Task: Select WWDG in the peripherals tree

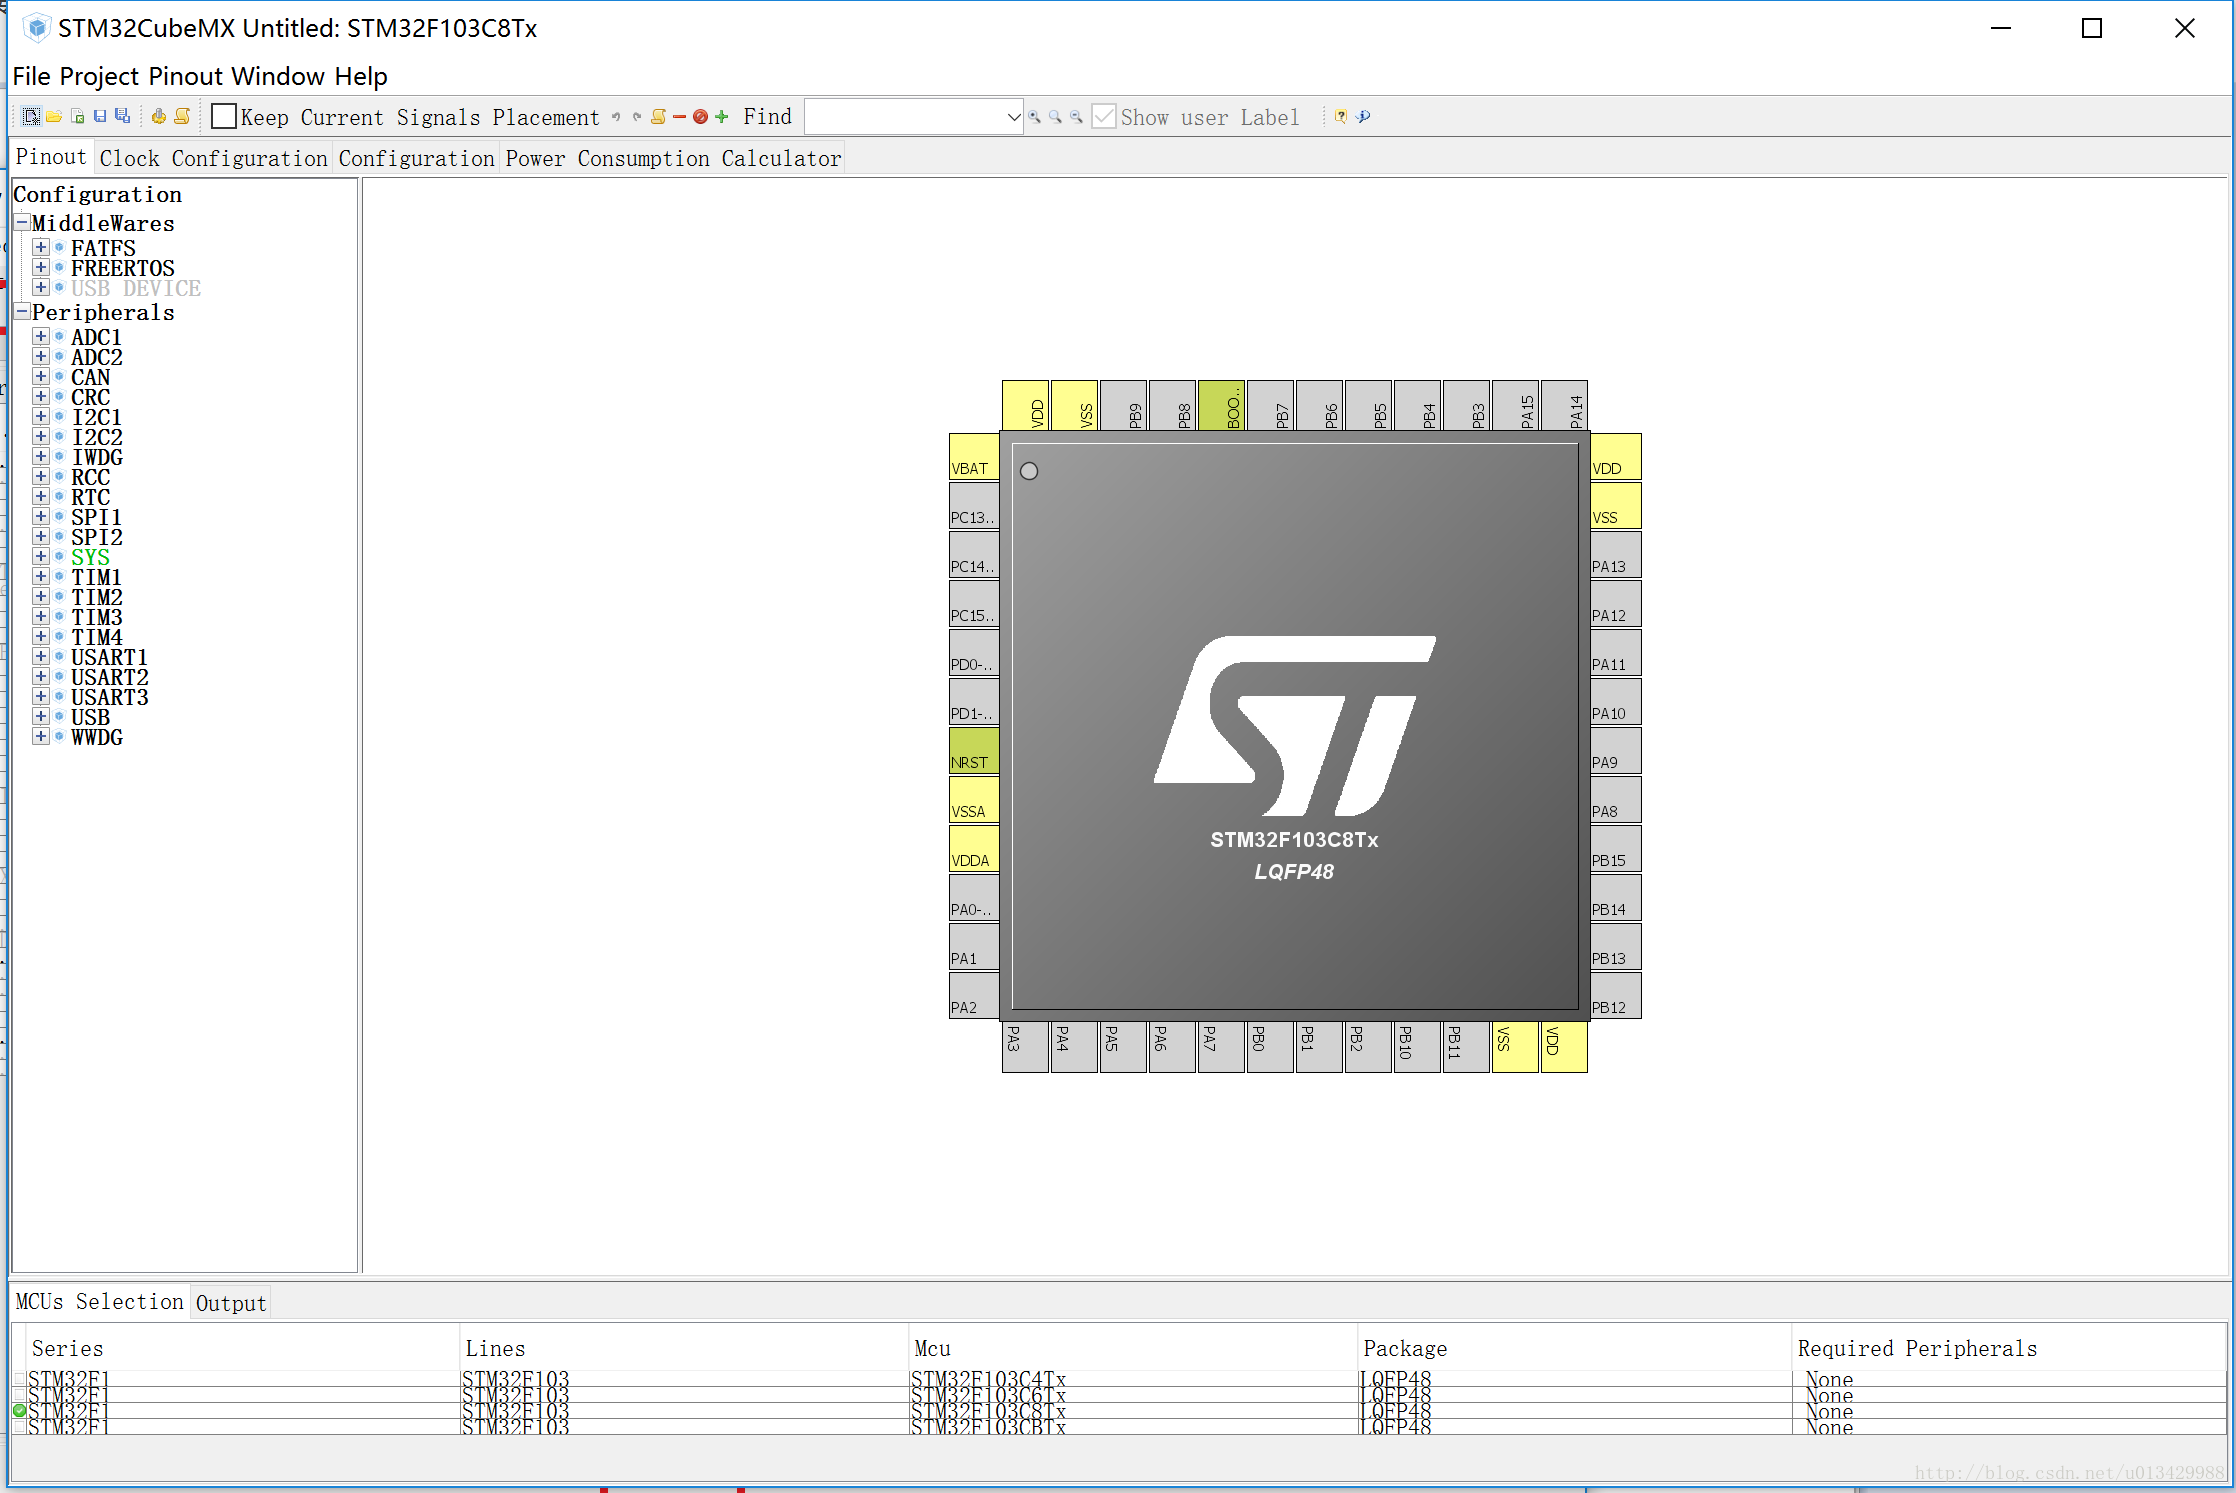Action: point(97,737)
